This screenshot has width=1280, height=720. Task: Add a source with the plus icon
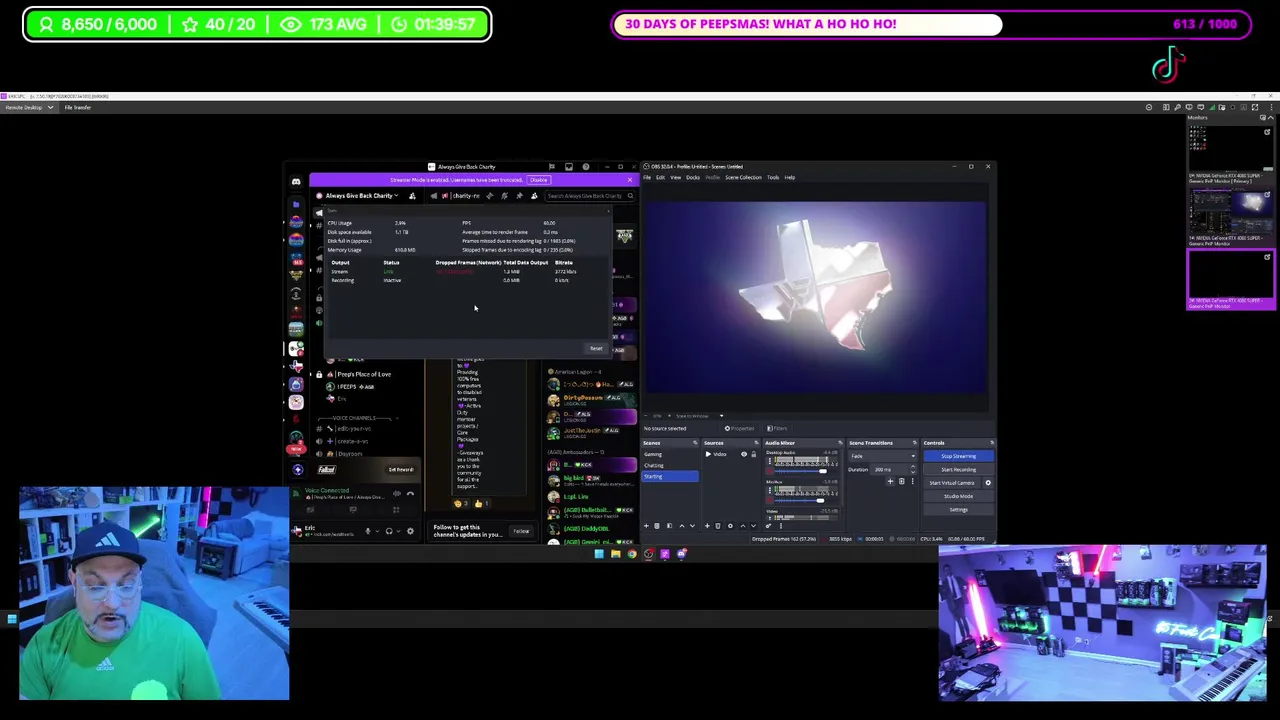[x=707, y=526]
